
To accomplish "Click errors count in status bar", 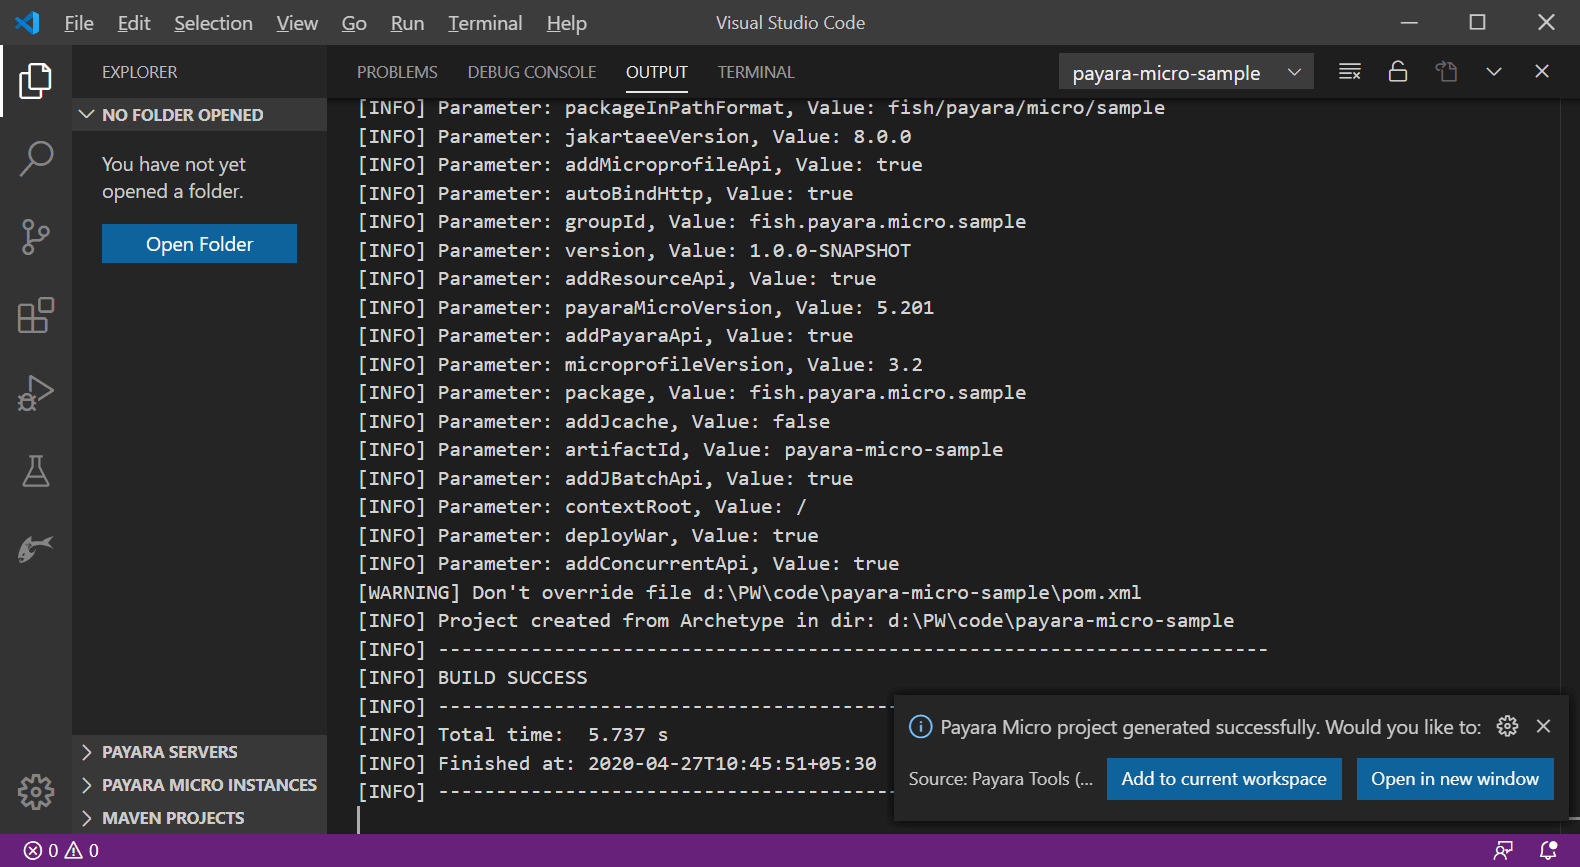I will [41, 851].
